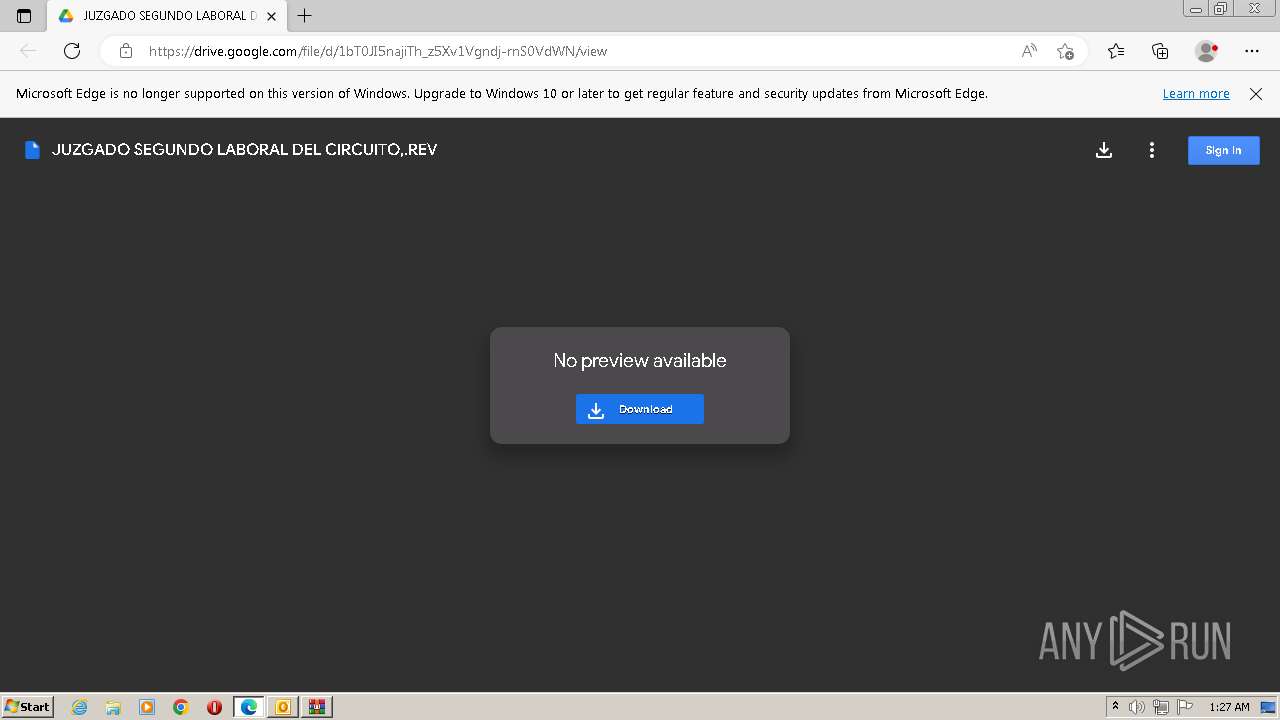The width and height of the screenshot is (1280, 720).
Task: Click the file name JUZGADO SEGUNDO LABORAL DEL CIRCUITO,.REV
Action: (244, 150)
